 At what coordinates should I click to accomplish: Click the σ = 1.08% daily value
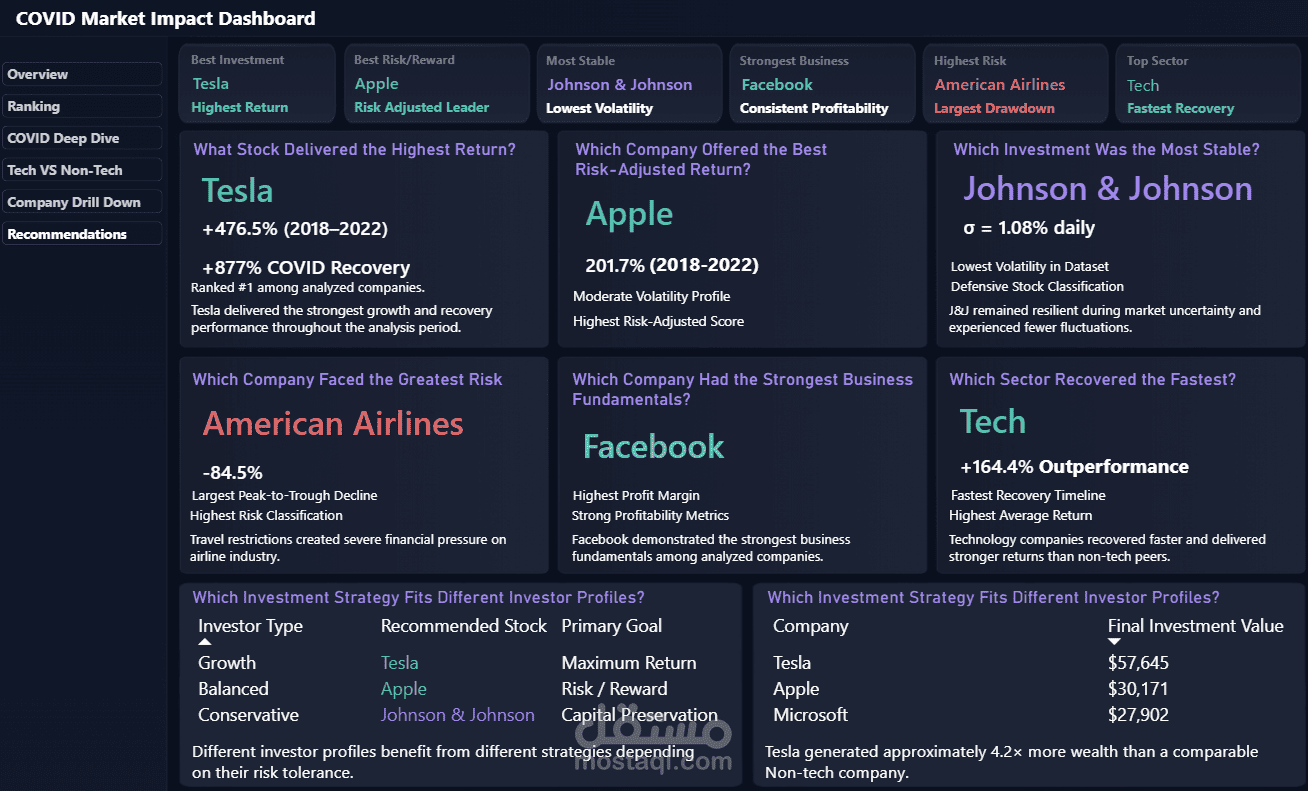[x=1029, y=228]
